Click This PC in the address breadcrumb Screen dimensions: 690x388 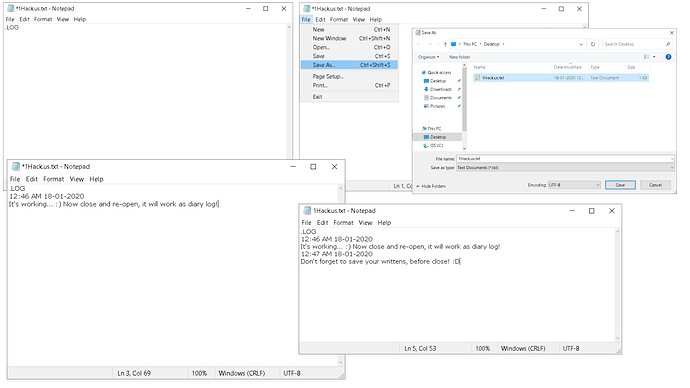click(470, 44)
